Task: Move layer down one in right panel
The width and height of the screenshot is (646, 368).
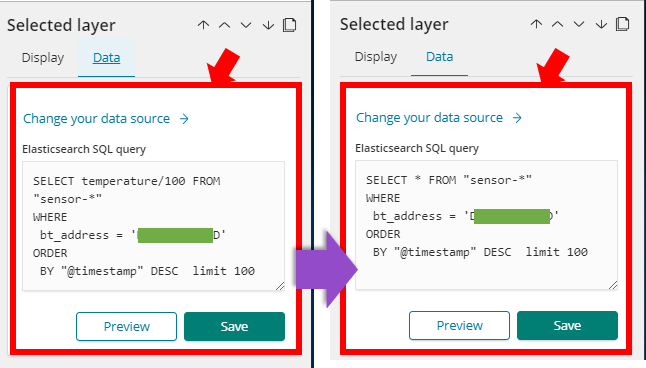Action: (579, 24)
